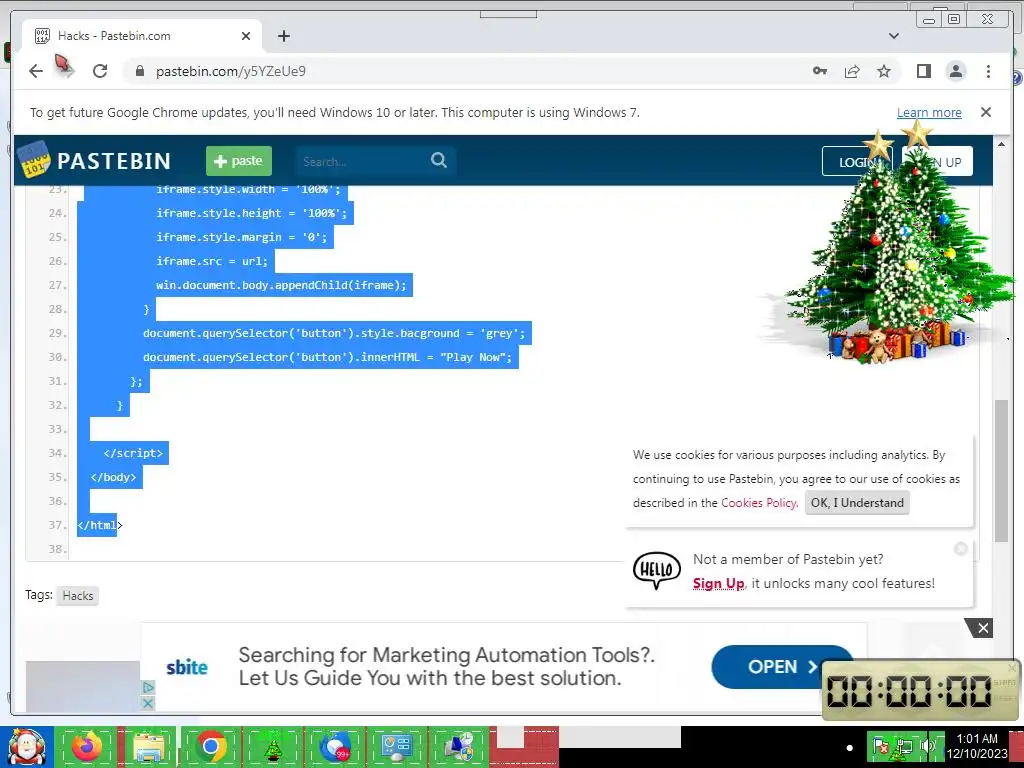
Task: Expand the tab search chevron
Action: [894, 36]
